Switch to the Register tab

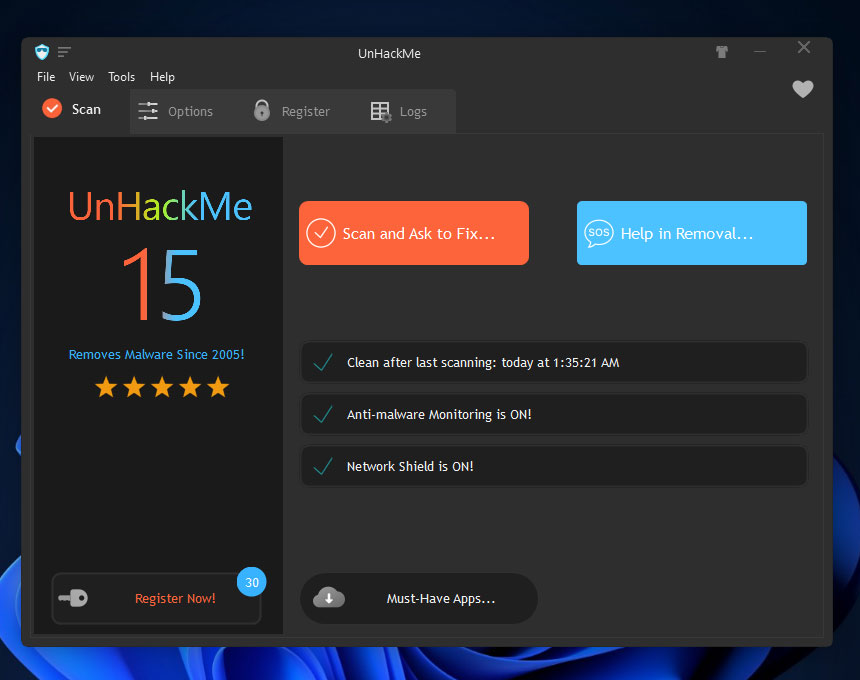pyautogui.click(x=292, y=111)
